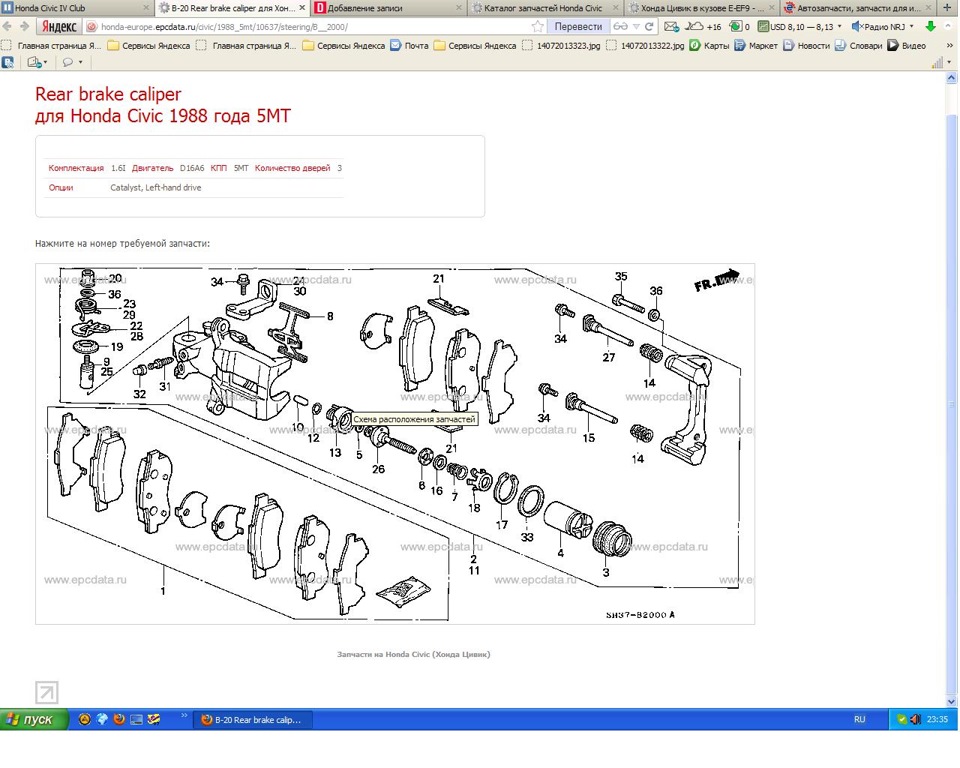Open the Видео bookmark
The width and height of the screenshot is (960, 768).
pyautogui.click(x=907, y=45)
